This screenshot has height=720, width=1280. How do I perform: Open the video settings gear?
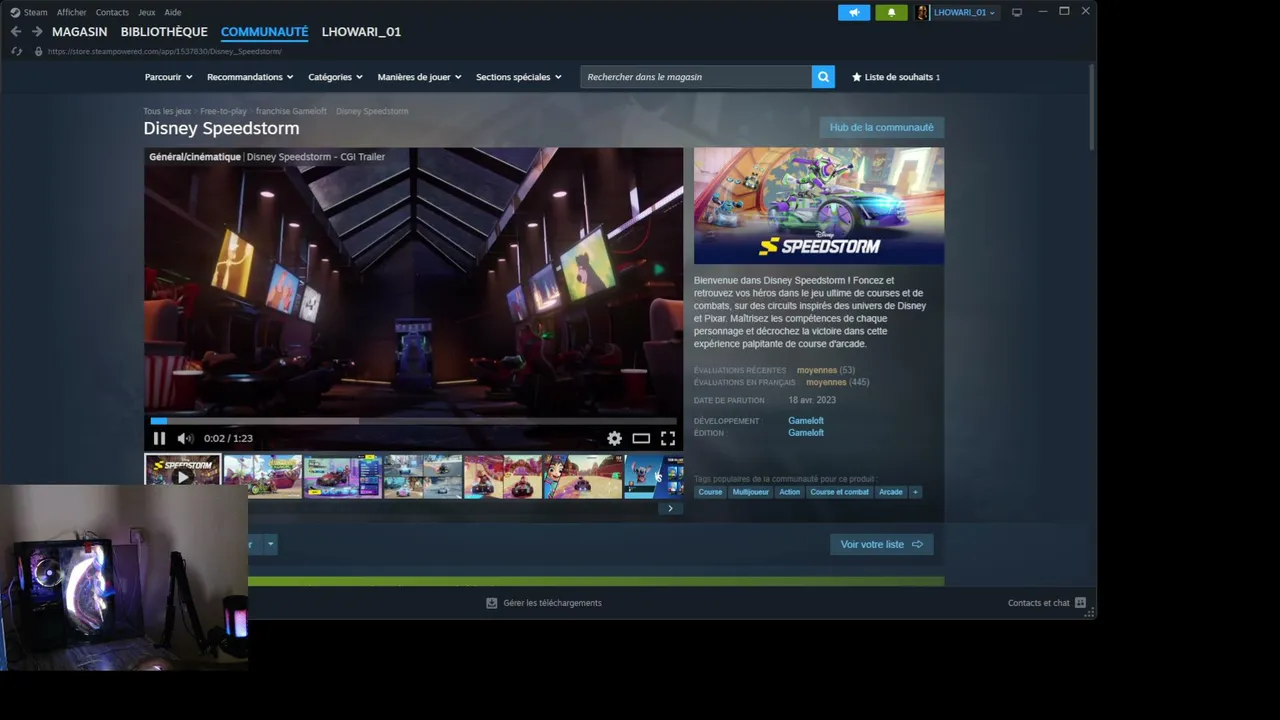(614, 438)
